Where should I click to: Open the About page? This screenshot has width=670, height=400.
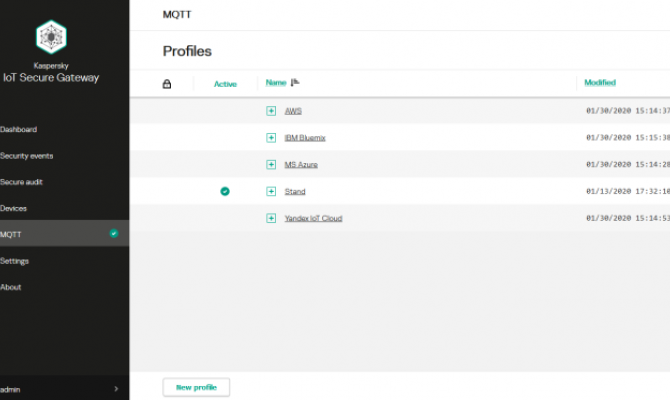coord(11,287)
